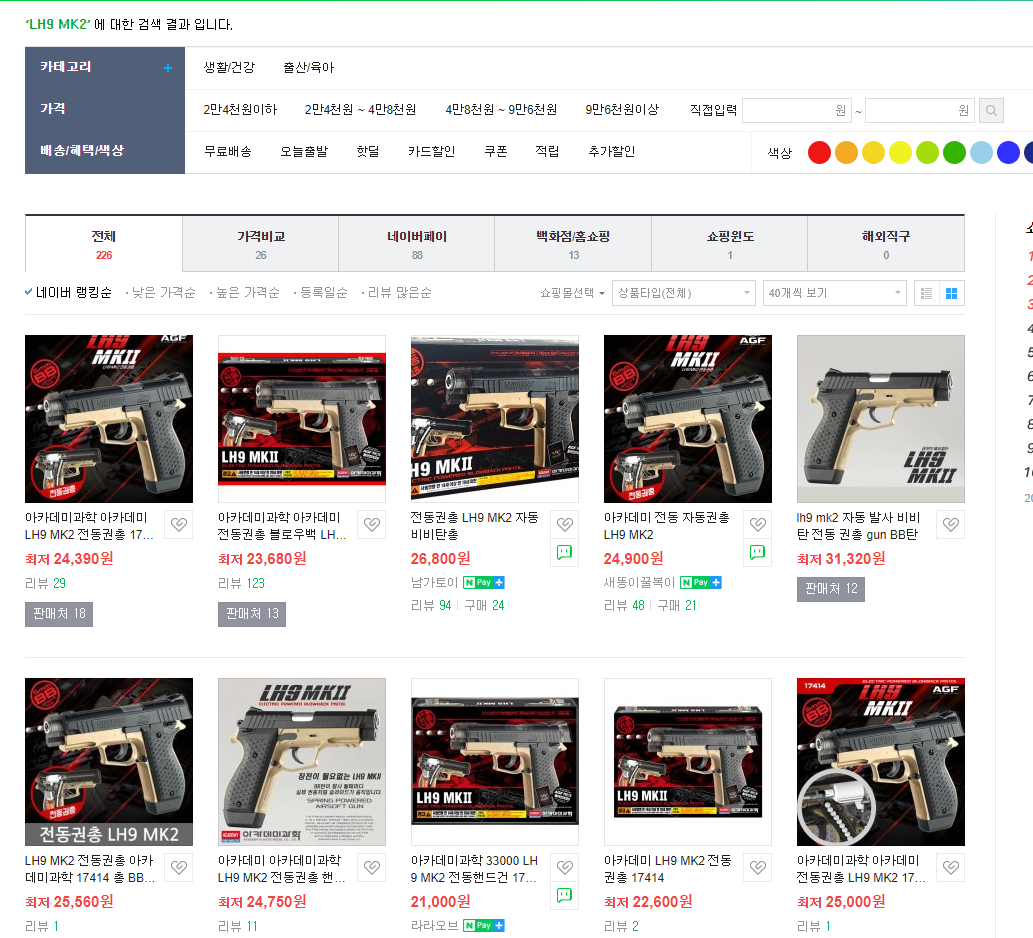
Task: Wishlist heart for 24,390원 LH9 MK2 item
Action: point(179,524)
